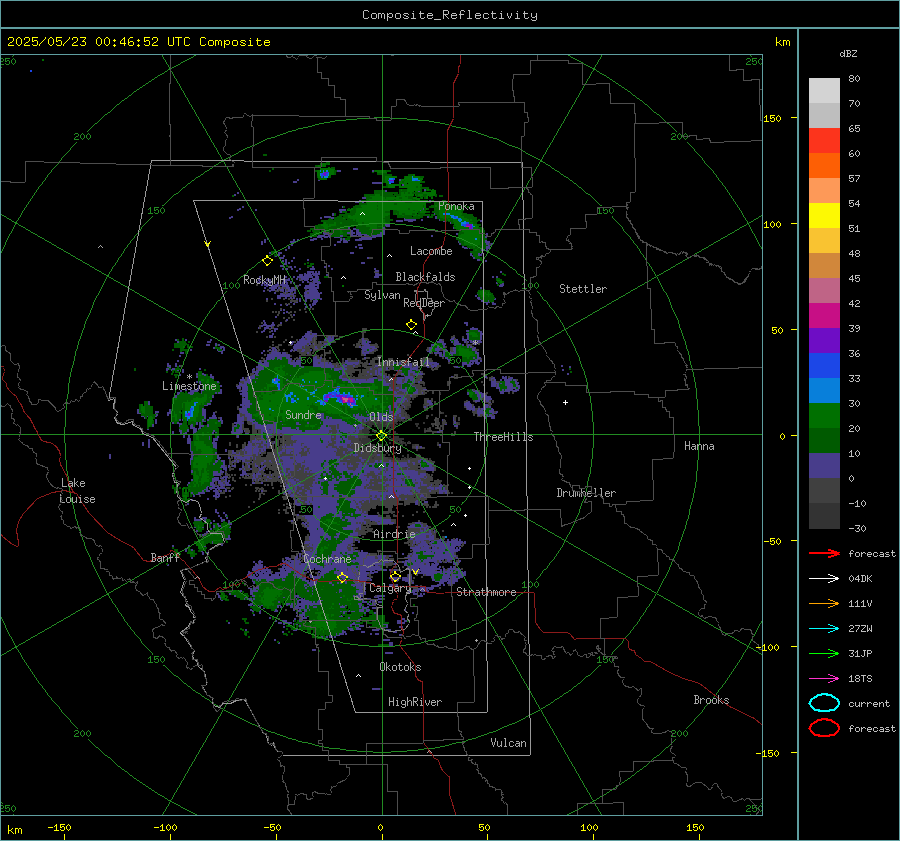Click the ThreeHills city label
This screenshot has width=900, height=841.
click(503, 437)
